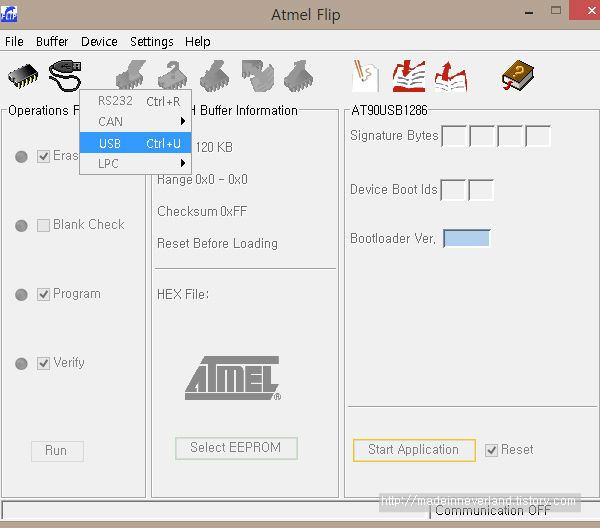Viewport: 600px width, 528px height.
Task: Click the greyed Blank Check Target Memory icon
Action: click(173, 75)
